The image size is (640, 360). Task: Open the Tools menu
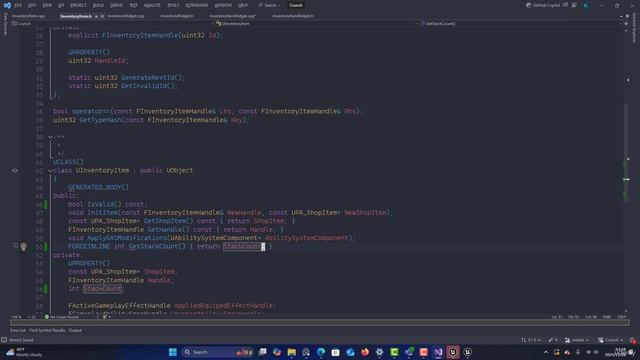coord(173,5)
